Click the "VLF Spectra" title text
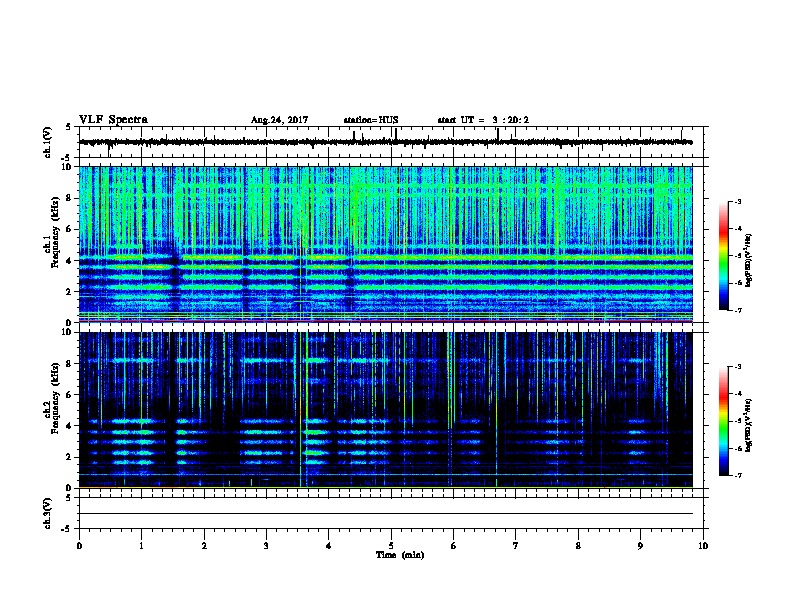The height and width of the screenshot is (612, 792). 113,120
